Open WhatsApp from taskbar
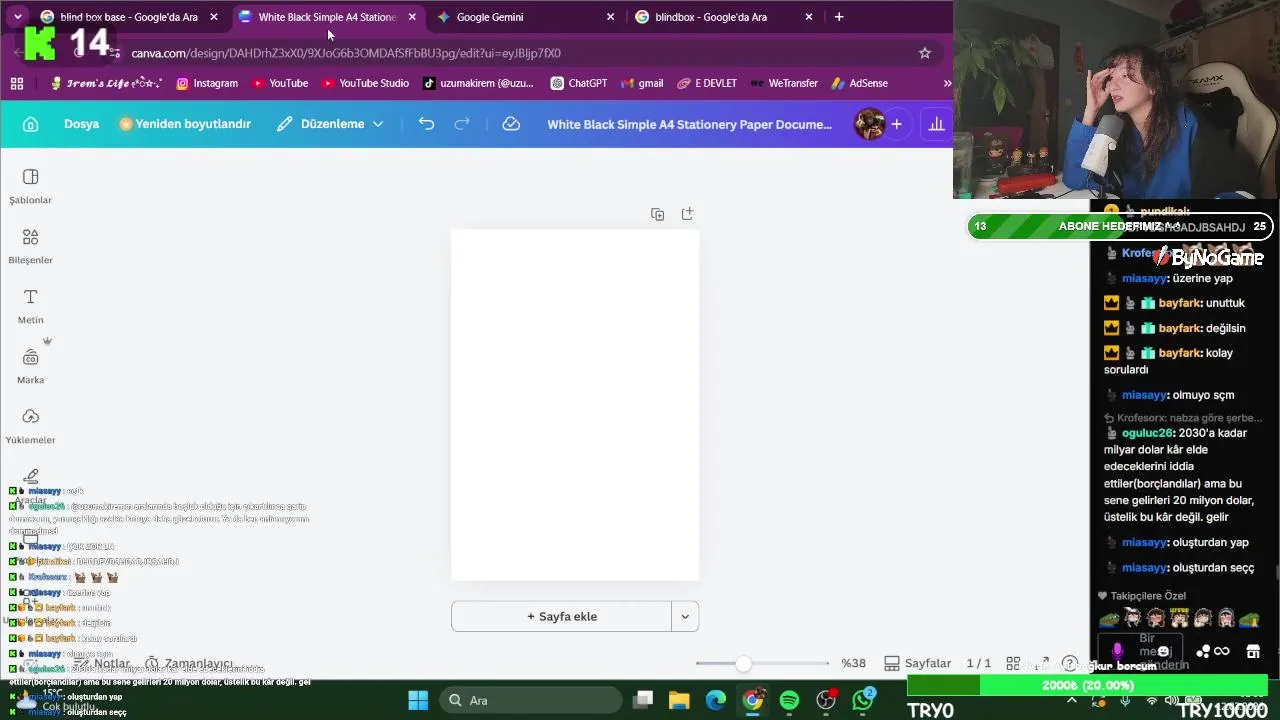This screenshot has width=1280, height=720. tap(863, 700)
